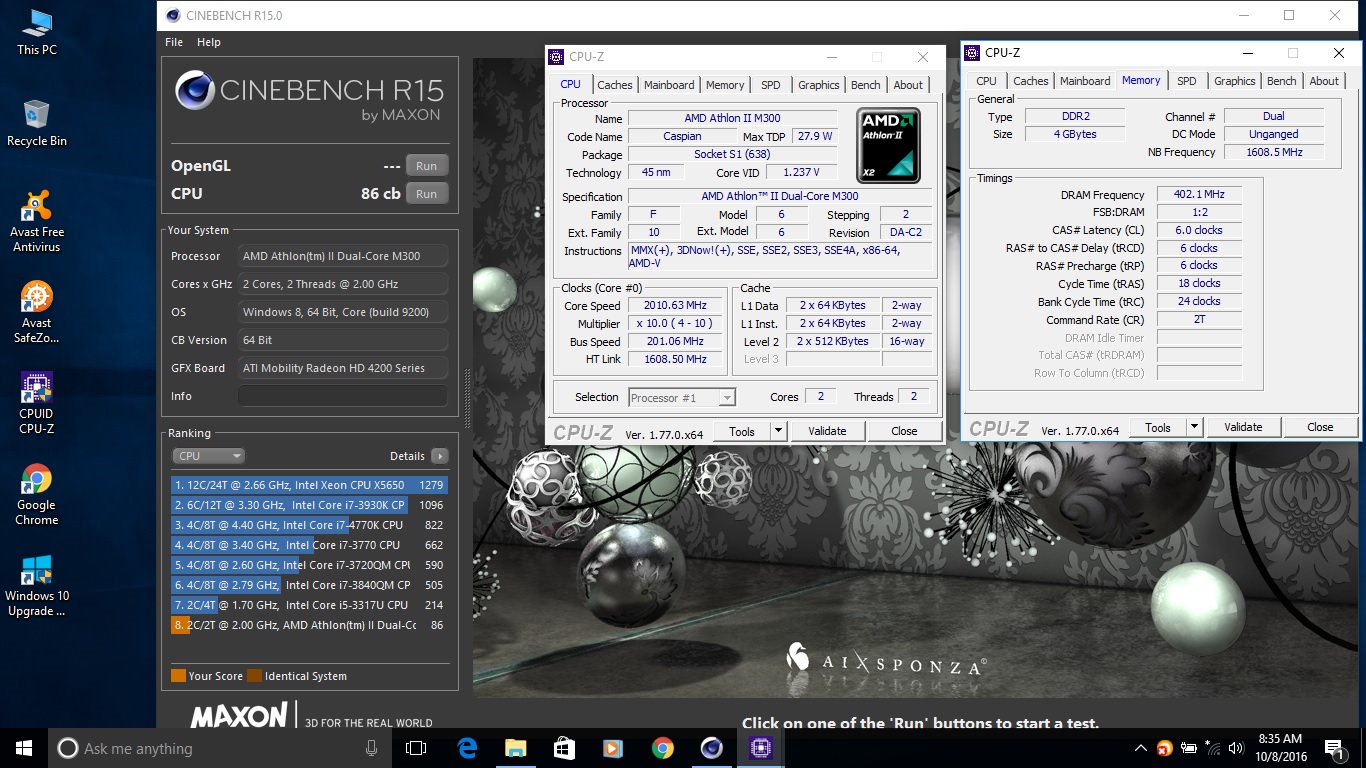Image resolution: width=1366 pixels, height=768 pixels.
Task: Select the AMD Athlon II ranking row
Action: coord(308,625)
